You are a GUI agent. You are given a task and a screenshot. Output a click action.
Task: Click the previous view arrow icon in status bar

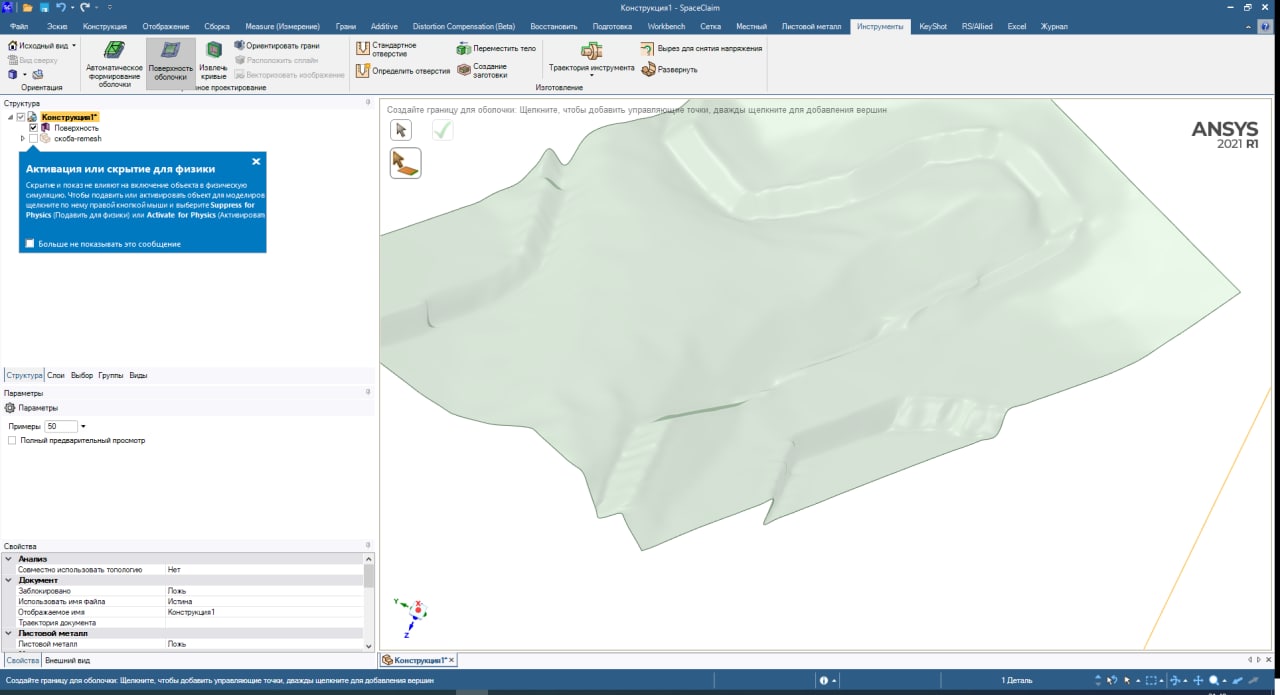(x=1237, y=680)
